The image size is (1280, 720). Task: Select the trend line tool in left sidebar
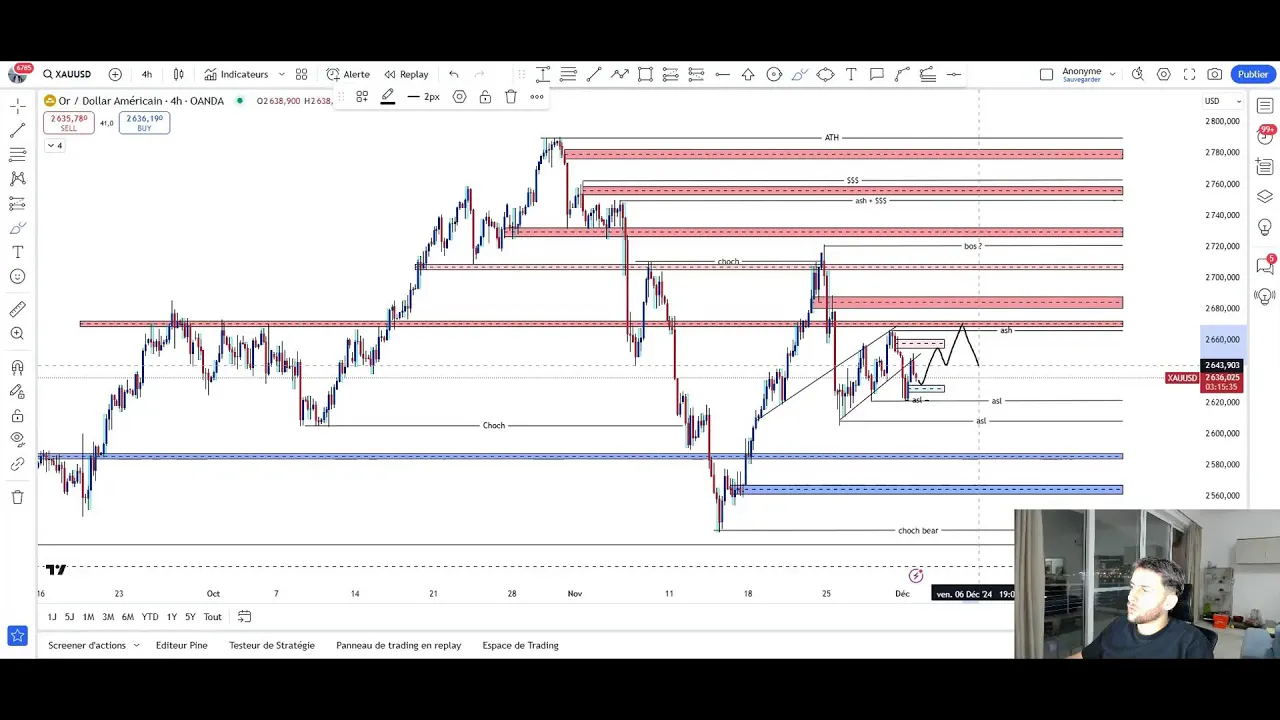[17, 130]
